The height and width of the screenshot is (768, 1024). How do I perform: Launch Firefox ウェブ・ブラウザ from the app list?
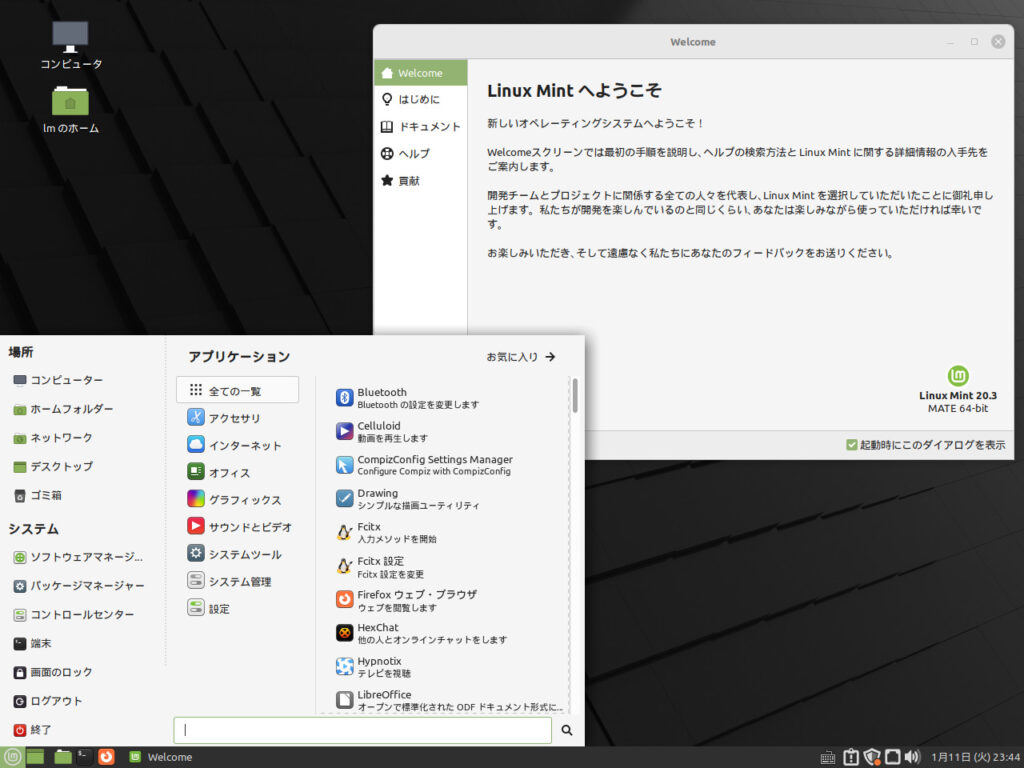pos(415,600)
